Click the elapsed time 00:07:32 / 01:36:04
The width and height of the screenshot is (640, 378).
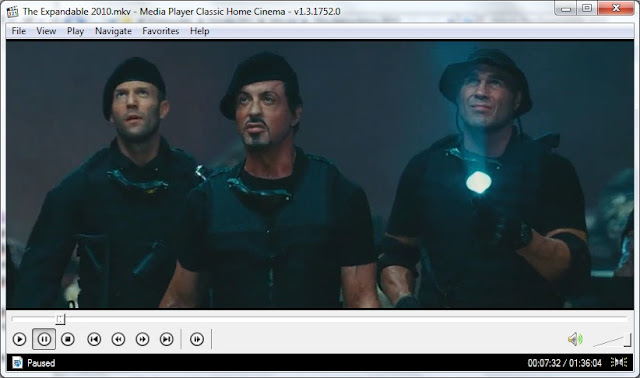[x=564, y=363]
